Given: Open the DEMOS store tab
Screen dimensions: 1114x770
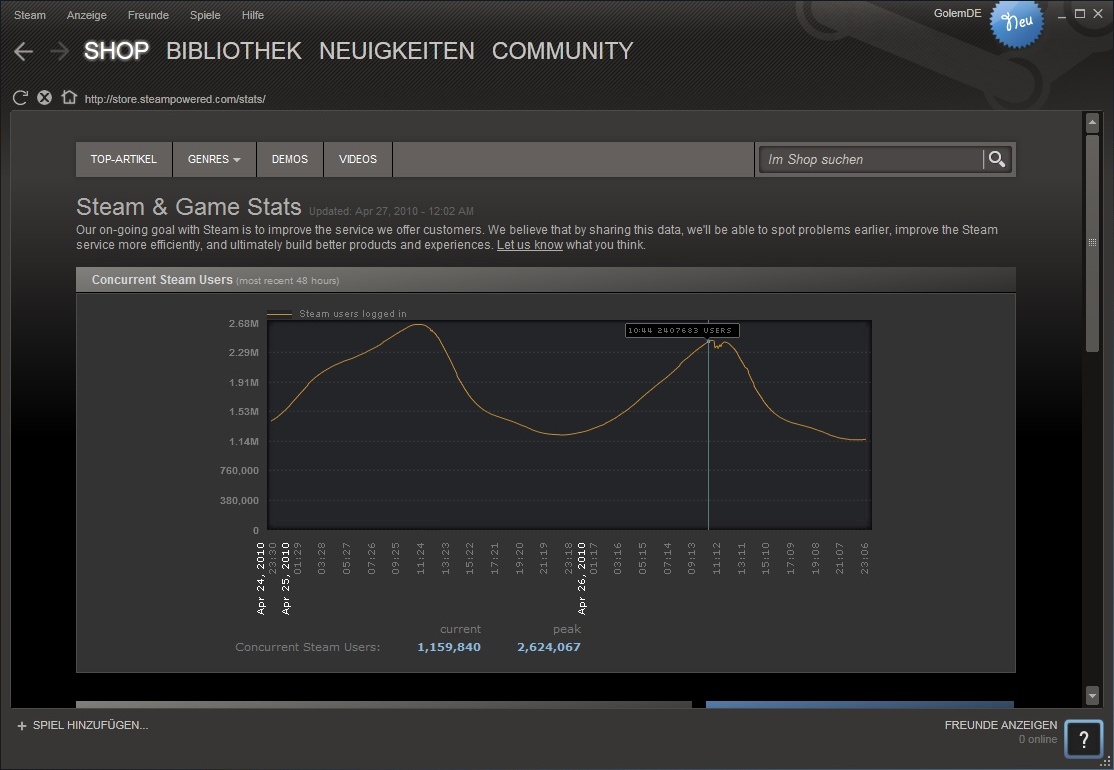Looking at the screenshot, I should pyautogui.click(x=290, y=159).
